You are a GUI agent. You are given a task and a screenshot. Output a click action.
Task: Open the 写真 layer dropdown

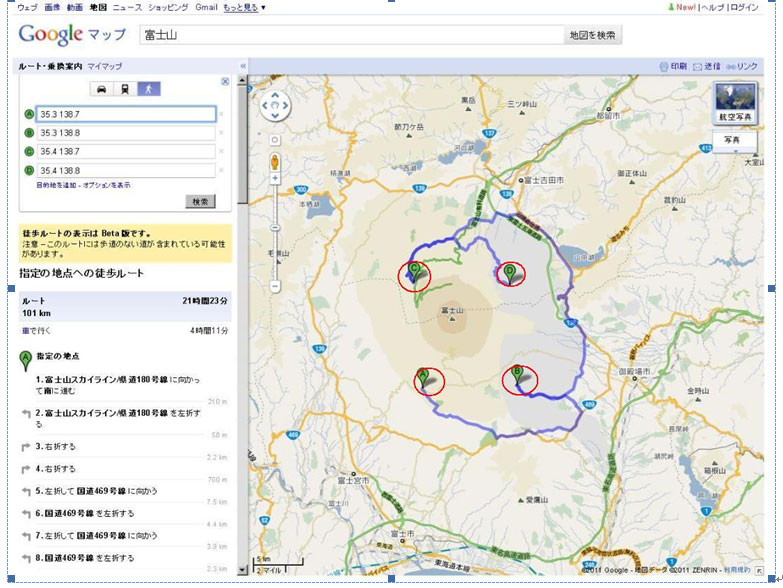pyautogui.click(x=735, y=142)
